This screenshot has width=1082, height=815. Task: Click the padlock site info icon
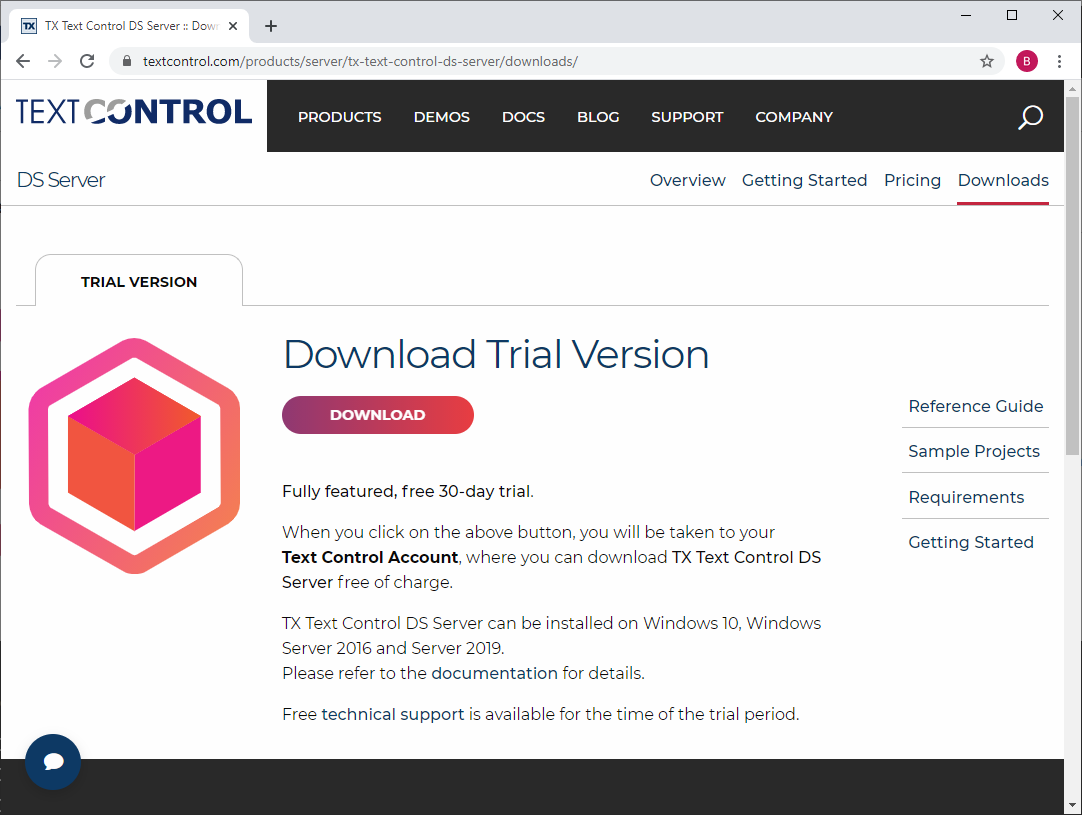tap(127, 61)
